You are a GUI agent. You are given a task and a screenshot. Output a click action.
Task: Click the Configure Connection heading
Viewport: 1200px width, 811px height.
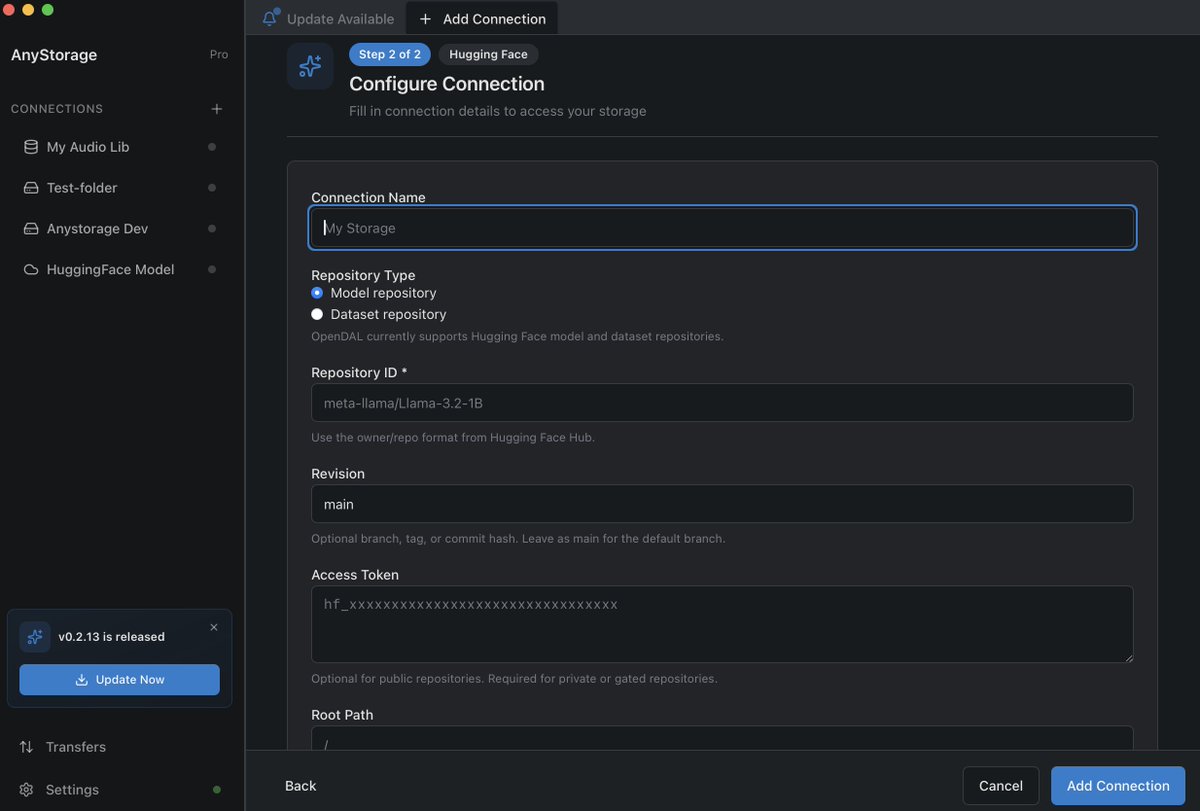447,84
